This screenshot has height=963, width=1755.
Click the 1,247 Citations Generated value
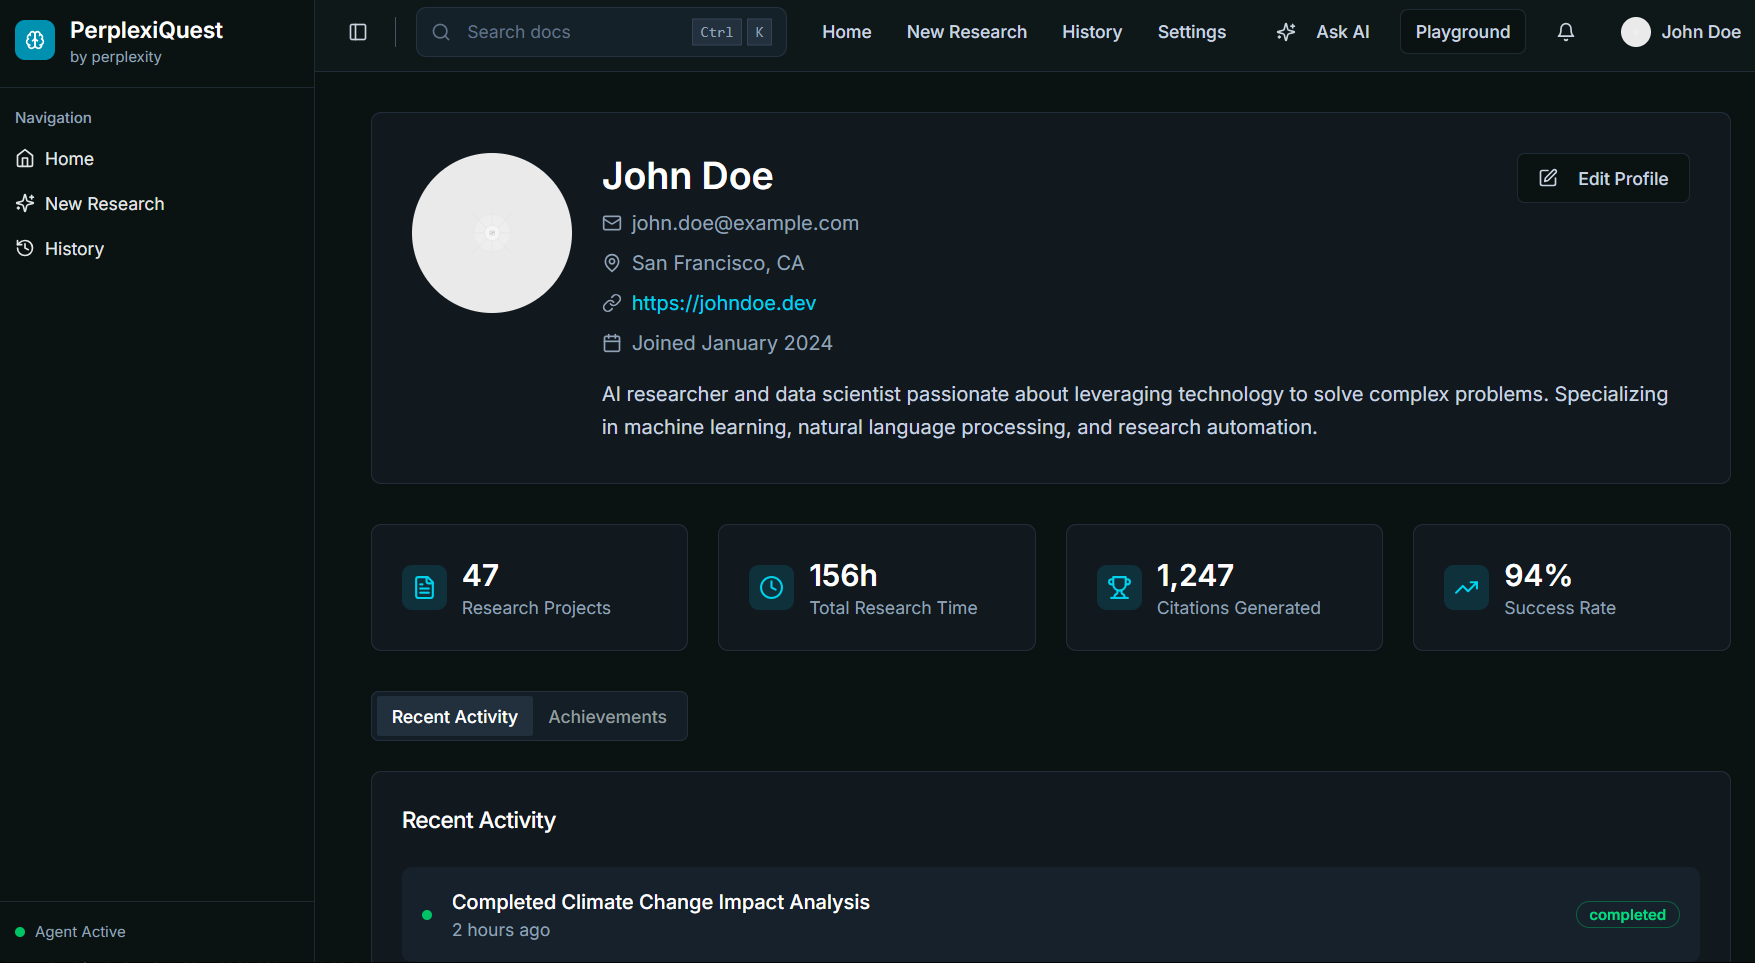(1195, 575)
